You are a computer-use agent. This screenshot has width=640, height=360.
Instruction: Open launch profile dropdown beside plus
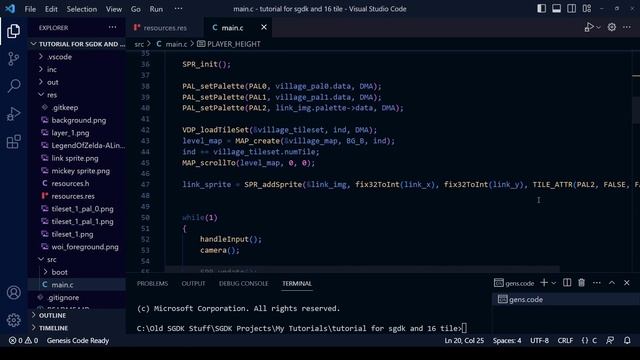click(x=554, y=282)
